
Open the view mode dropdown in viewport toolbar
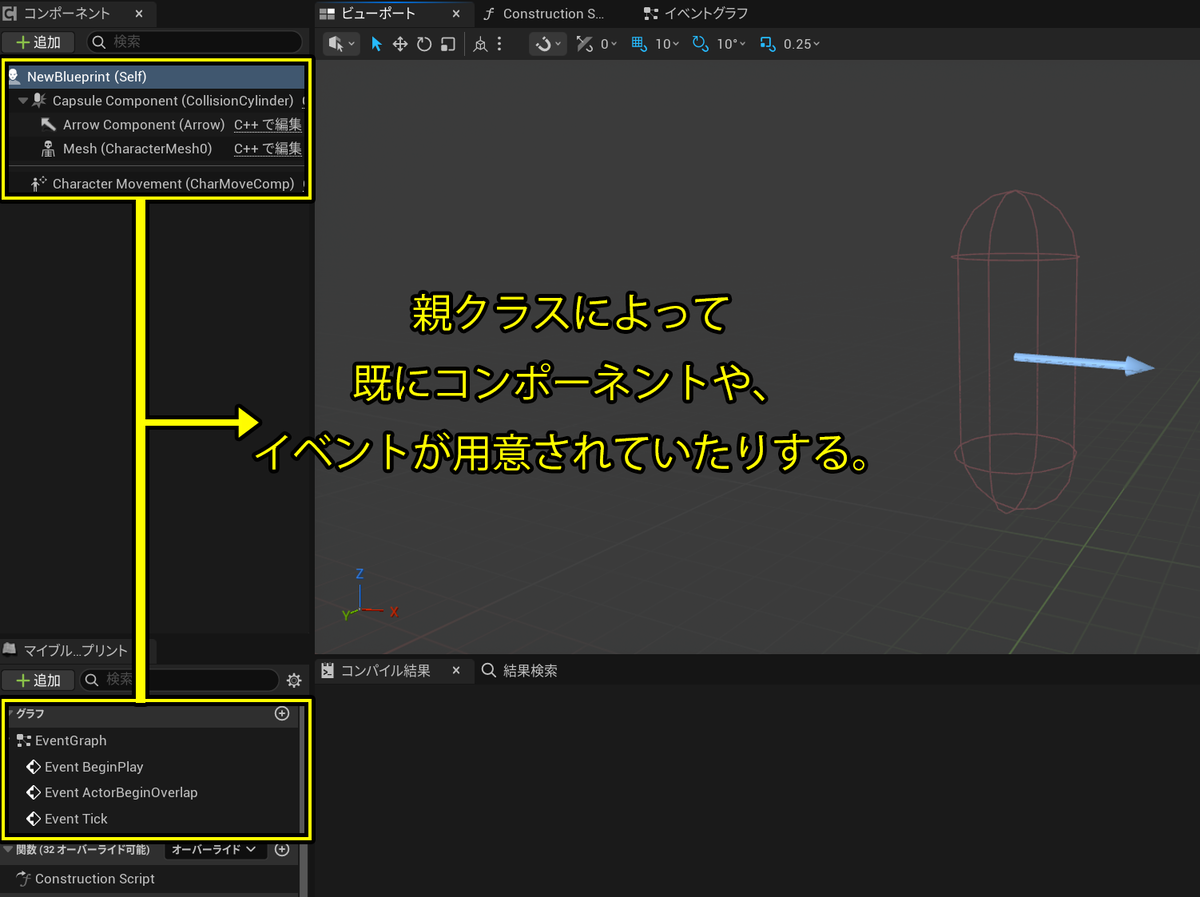pyautogui.click(x=341, y=44)
